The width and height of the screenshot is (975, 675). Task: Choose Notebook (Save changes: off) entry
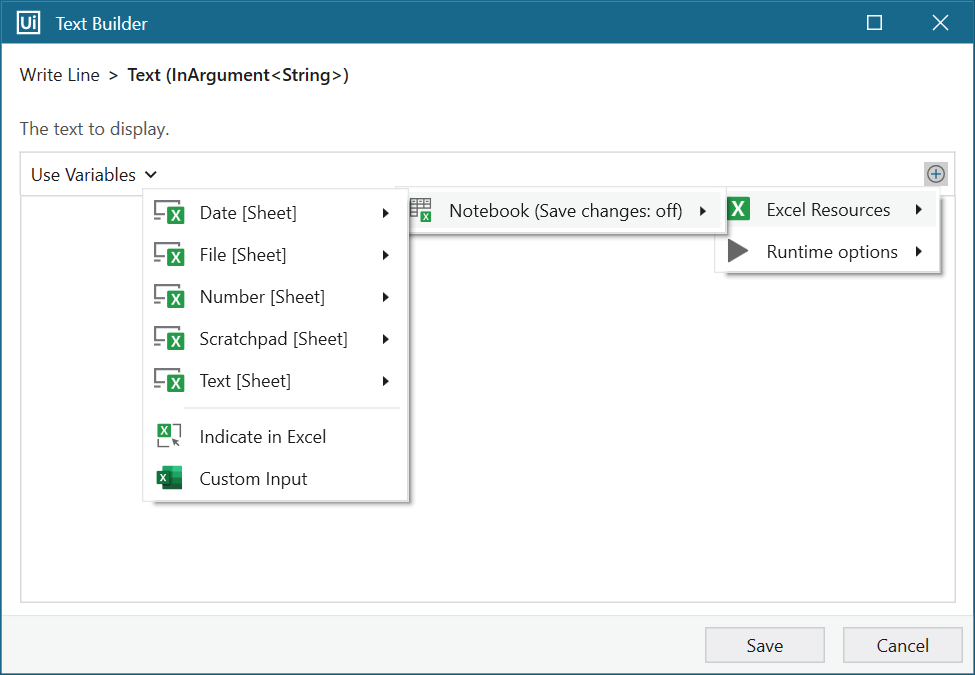pyautogui.click(x=565, y=211)
